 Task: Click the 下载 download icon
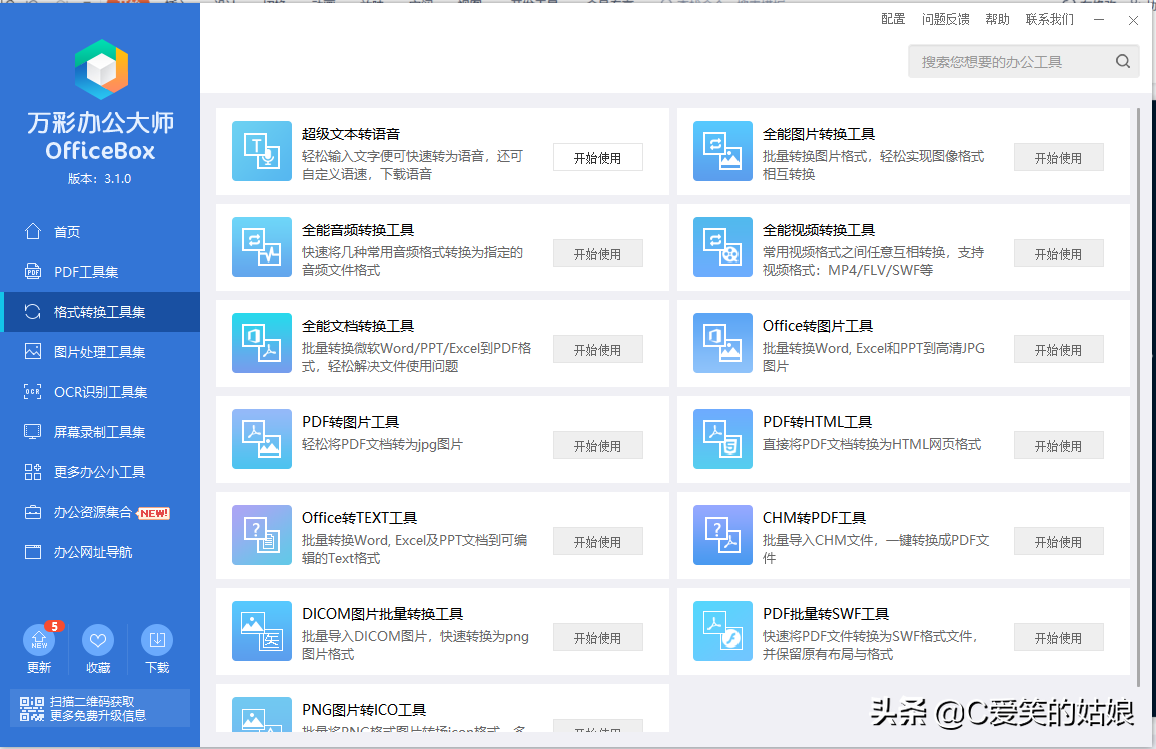point(157,640)
